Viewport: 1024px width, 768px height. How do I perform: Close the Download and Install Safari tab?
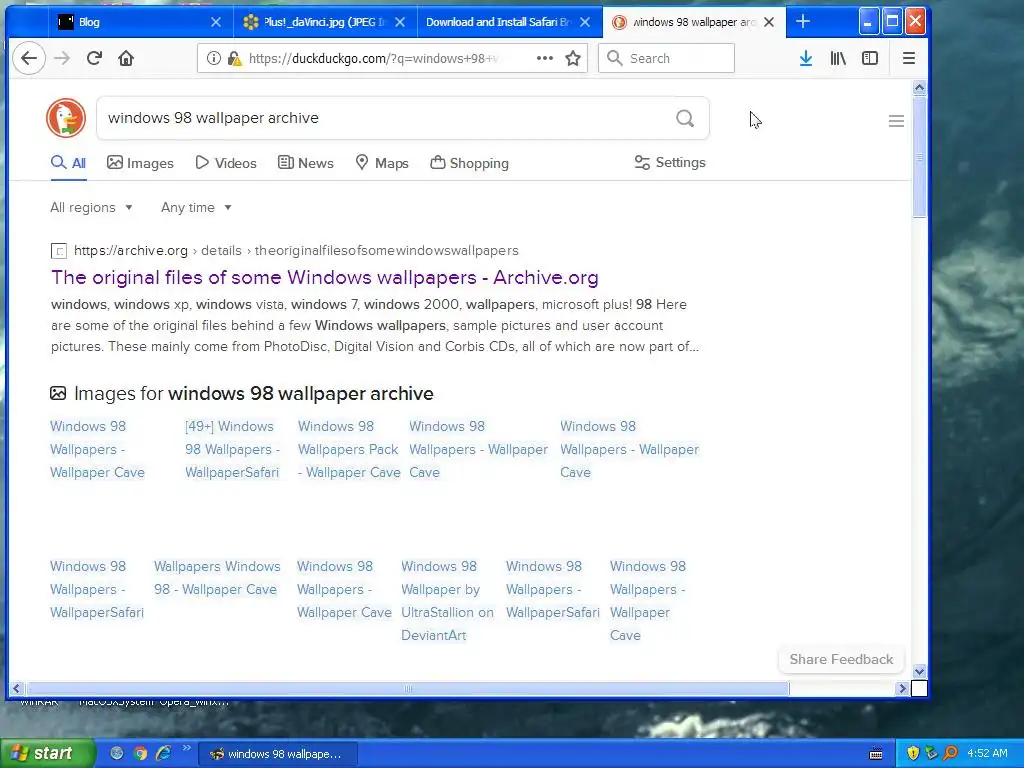(x=585, y=22)
